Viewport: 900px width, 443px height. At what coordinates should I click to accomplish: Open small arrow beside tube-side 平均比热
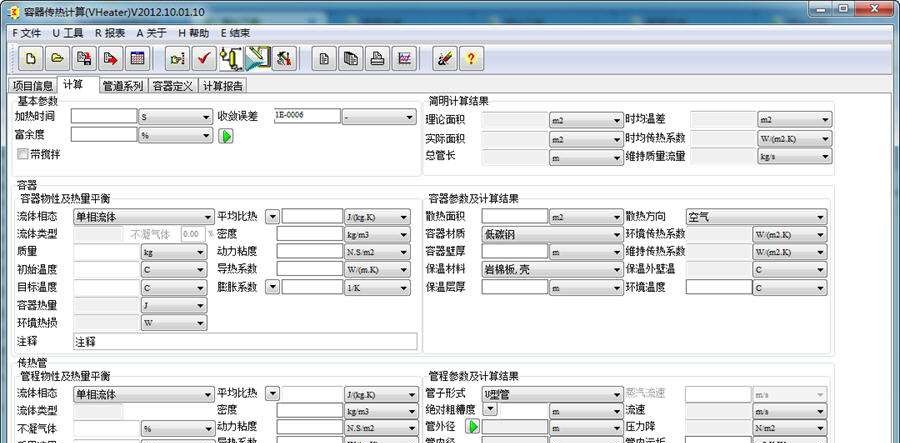pyautogui.click(x=273, y=394)
